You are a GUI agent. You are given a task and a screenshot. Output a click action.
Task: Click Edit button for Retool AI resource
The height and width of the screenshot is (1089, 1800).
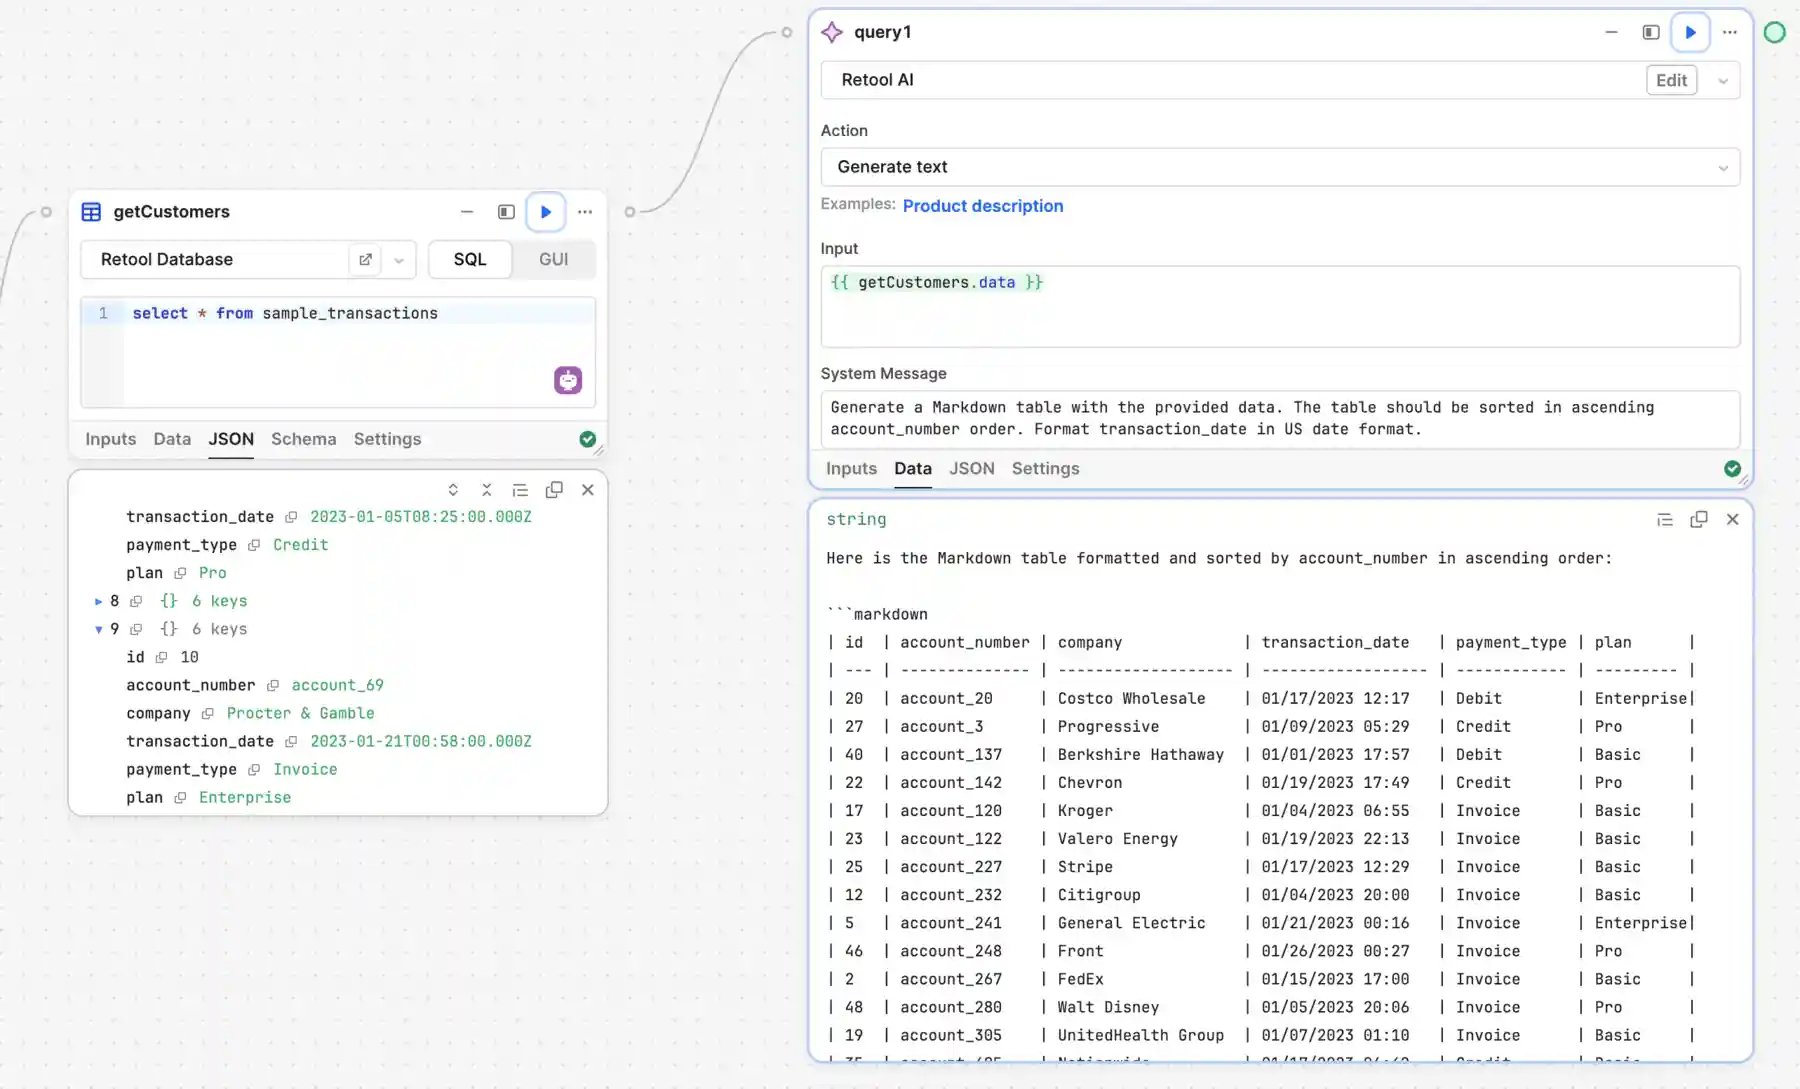tap(1671, 80)
